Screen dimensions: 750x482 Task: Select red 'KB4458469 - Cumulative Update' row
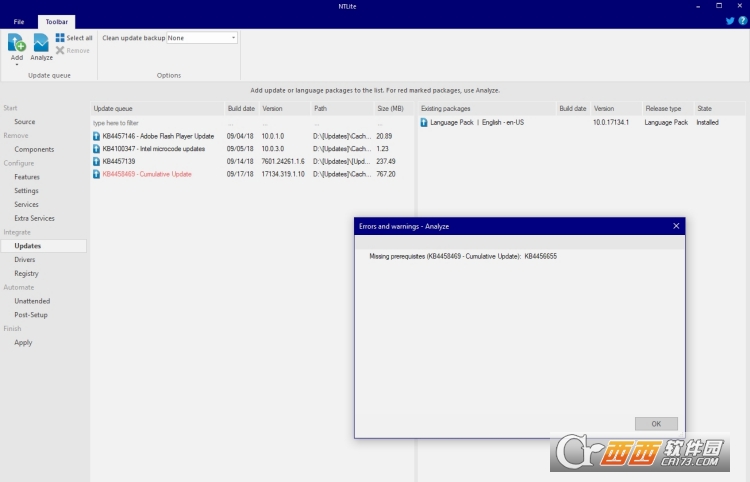[252, 174]
